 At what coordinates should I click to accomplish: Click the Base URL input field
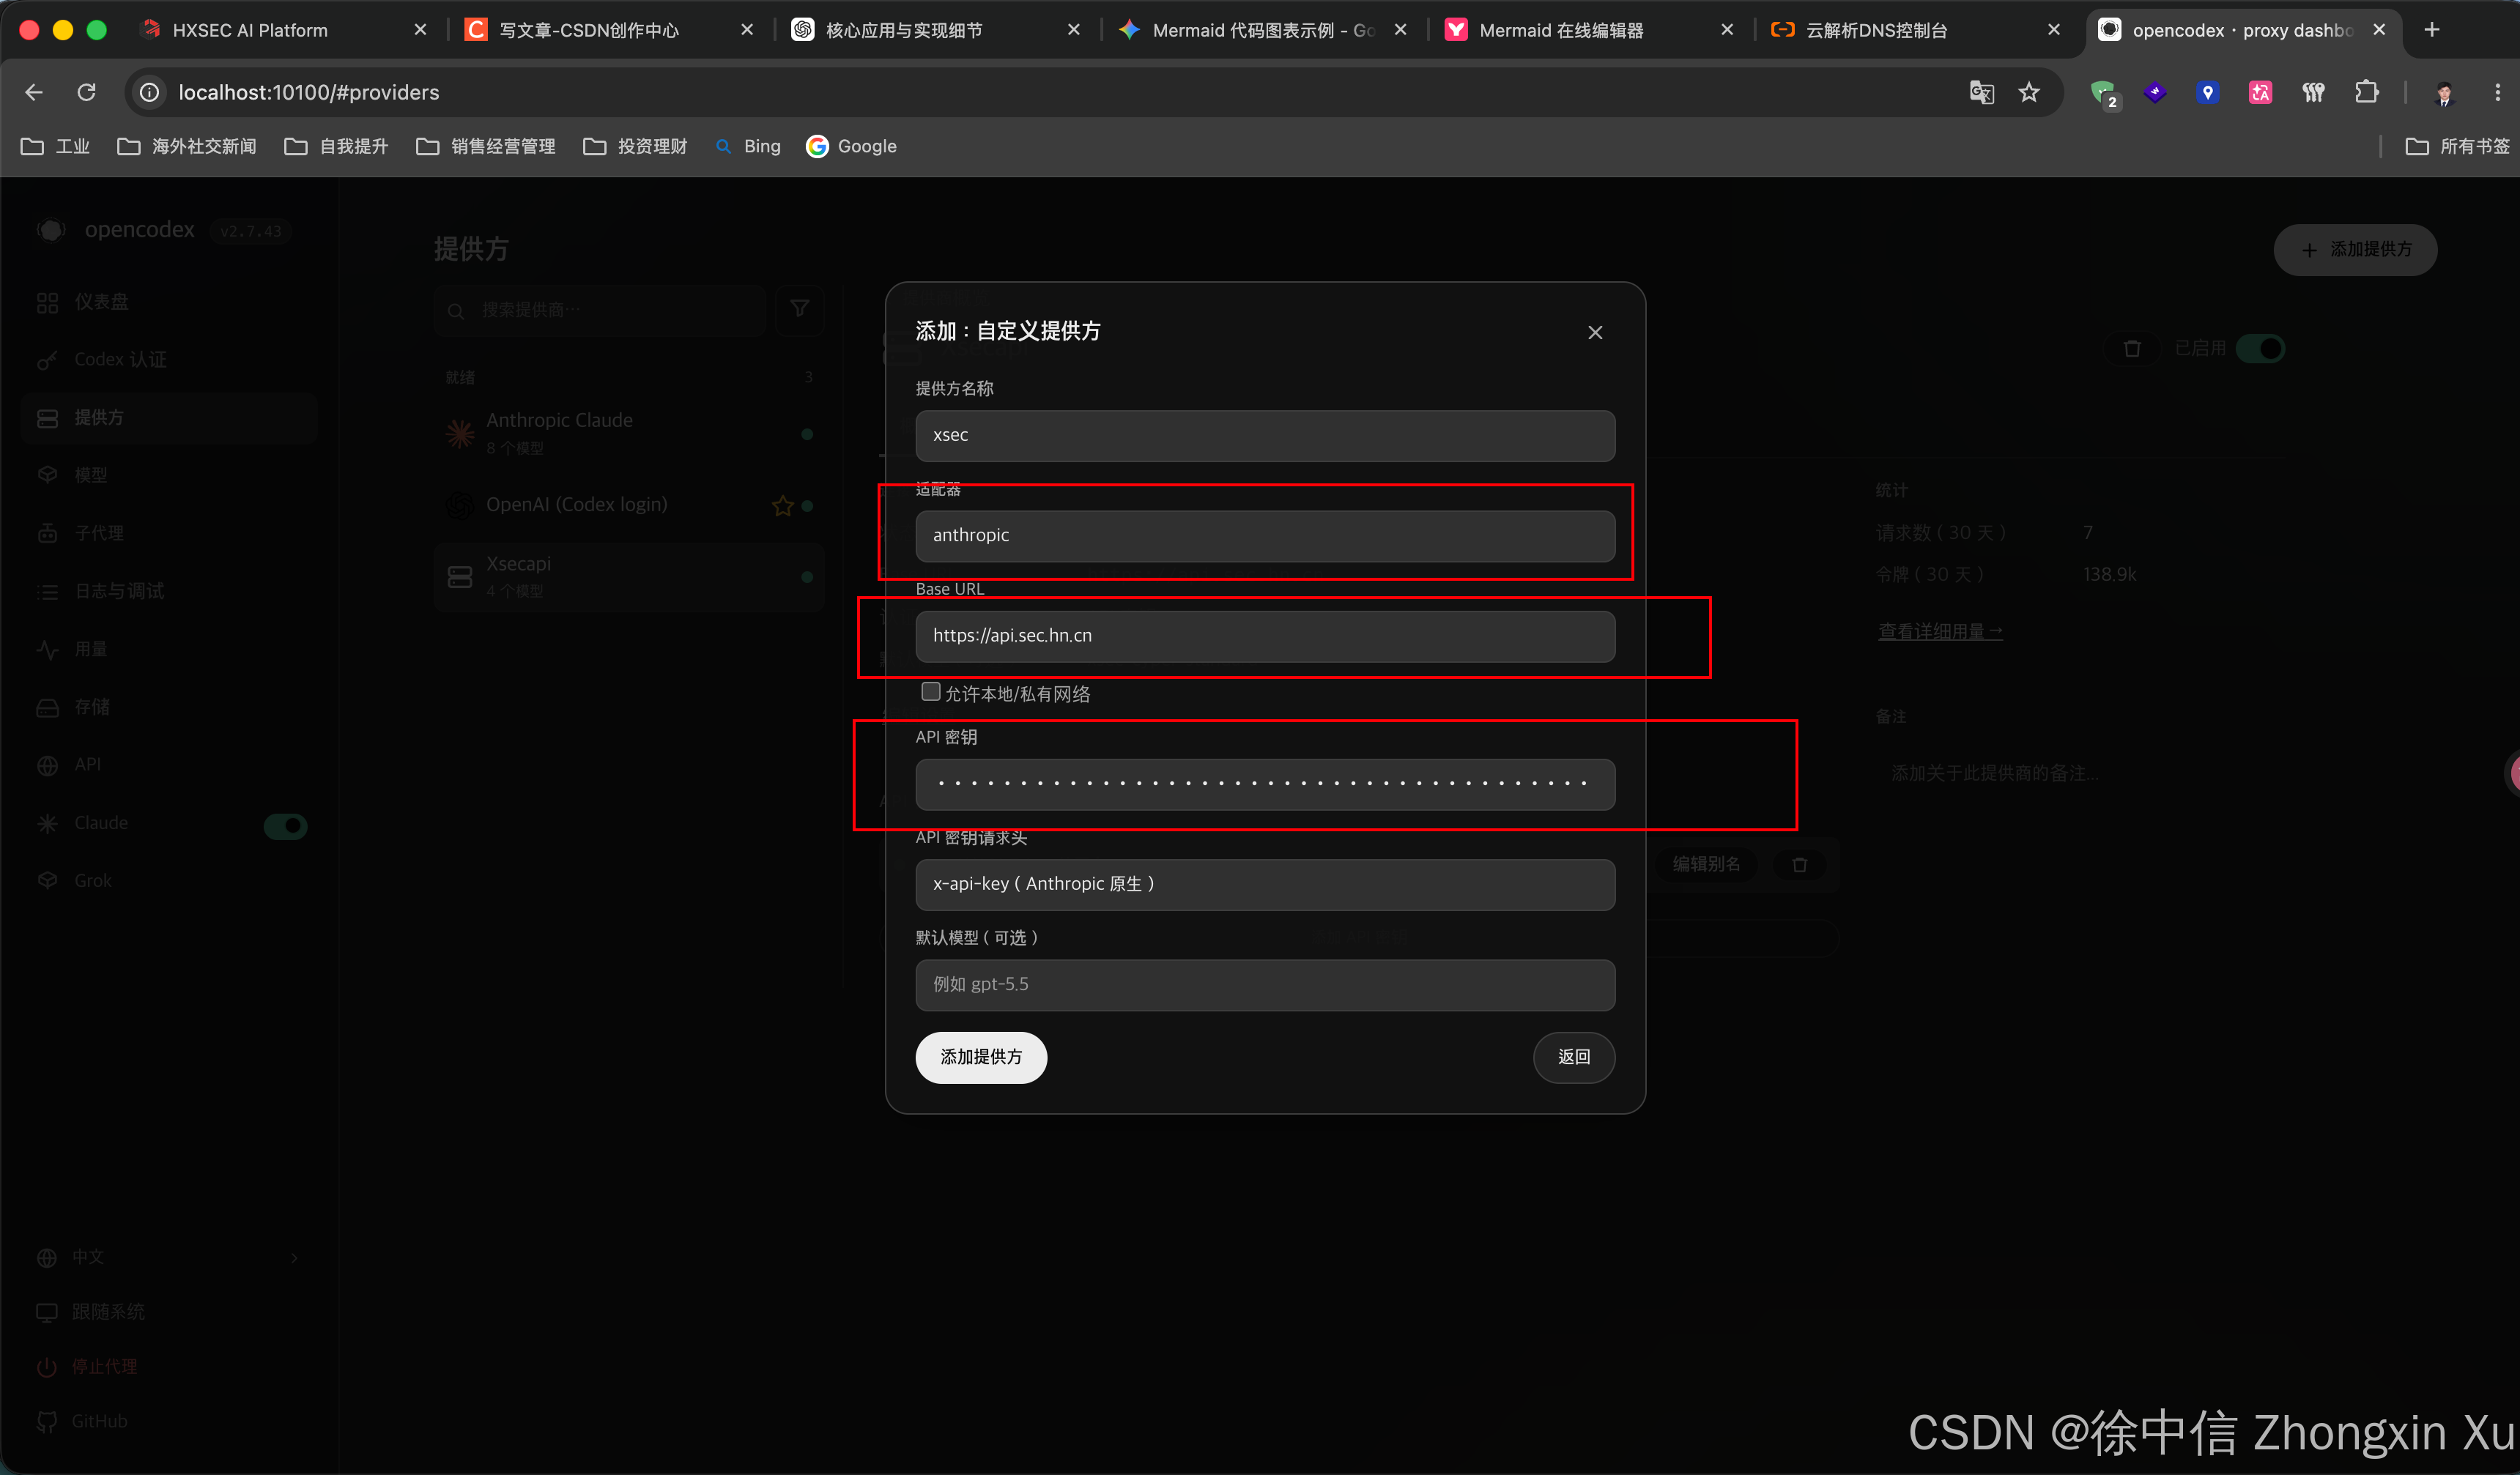(x=1265, y=636)
